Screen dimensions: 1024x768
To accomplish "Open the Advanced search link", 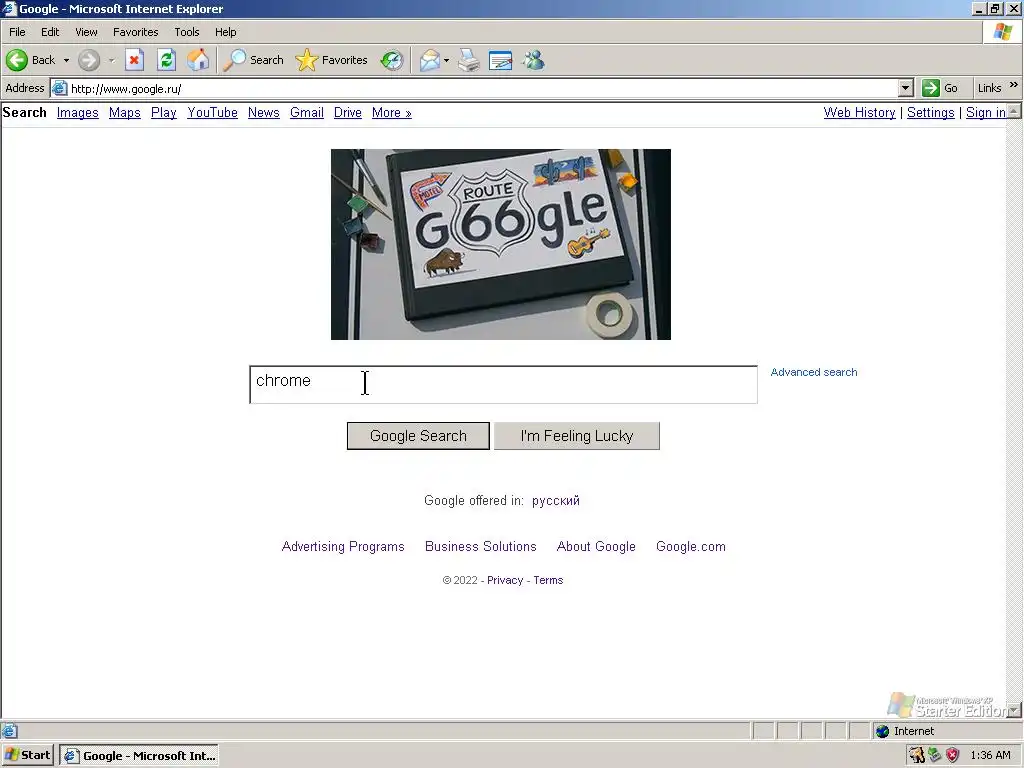I will (814, 372).
